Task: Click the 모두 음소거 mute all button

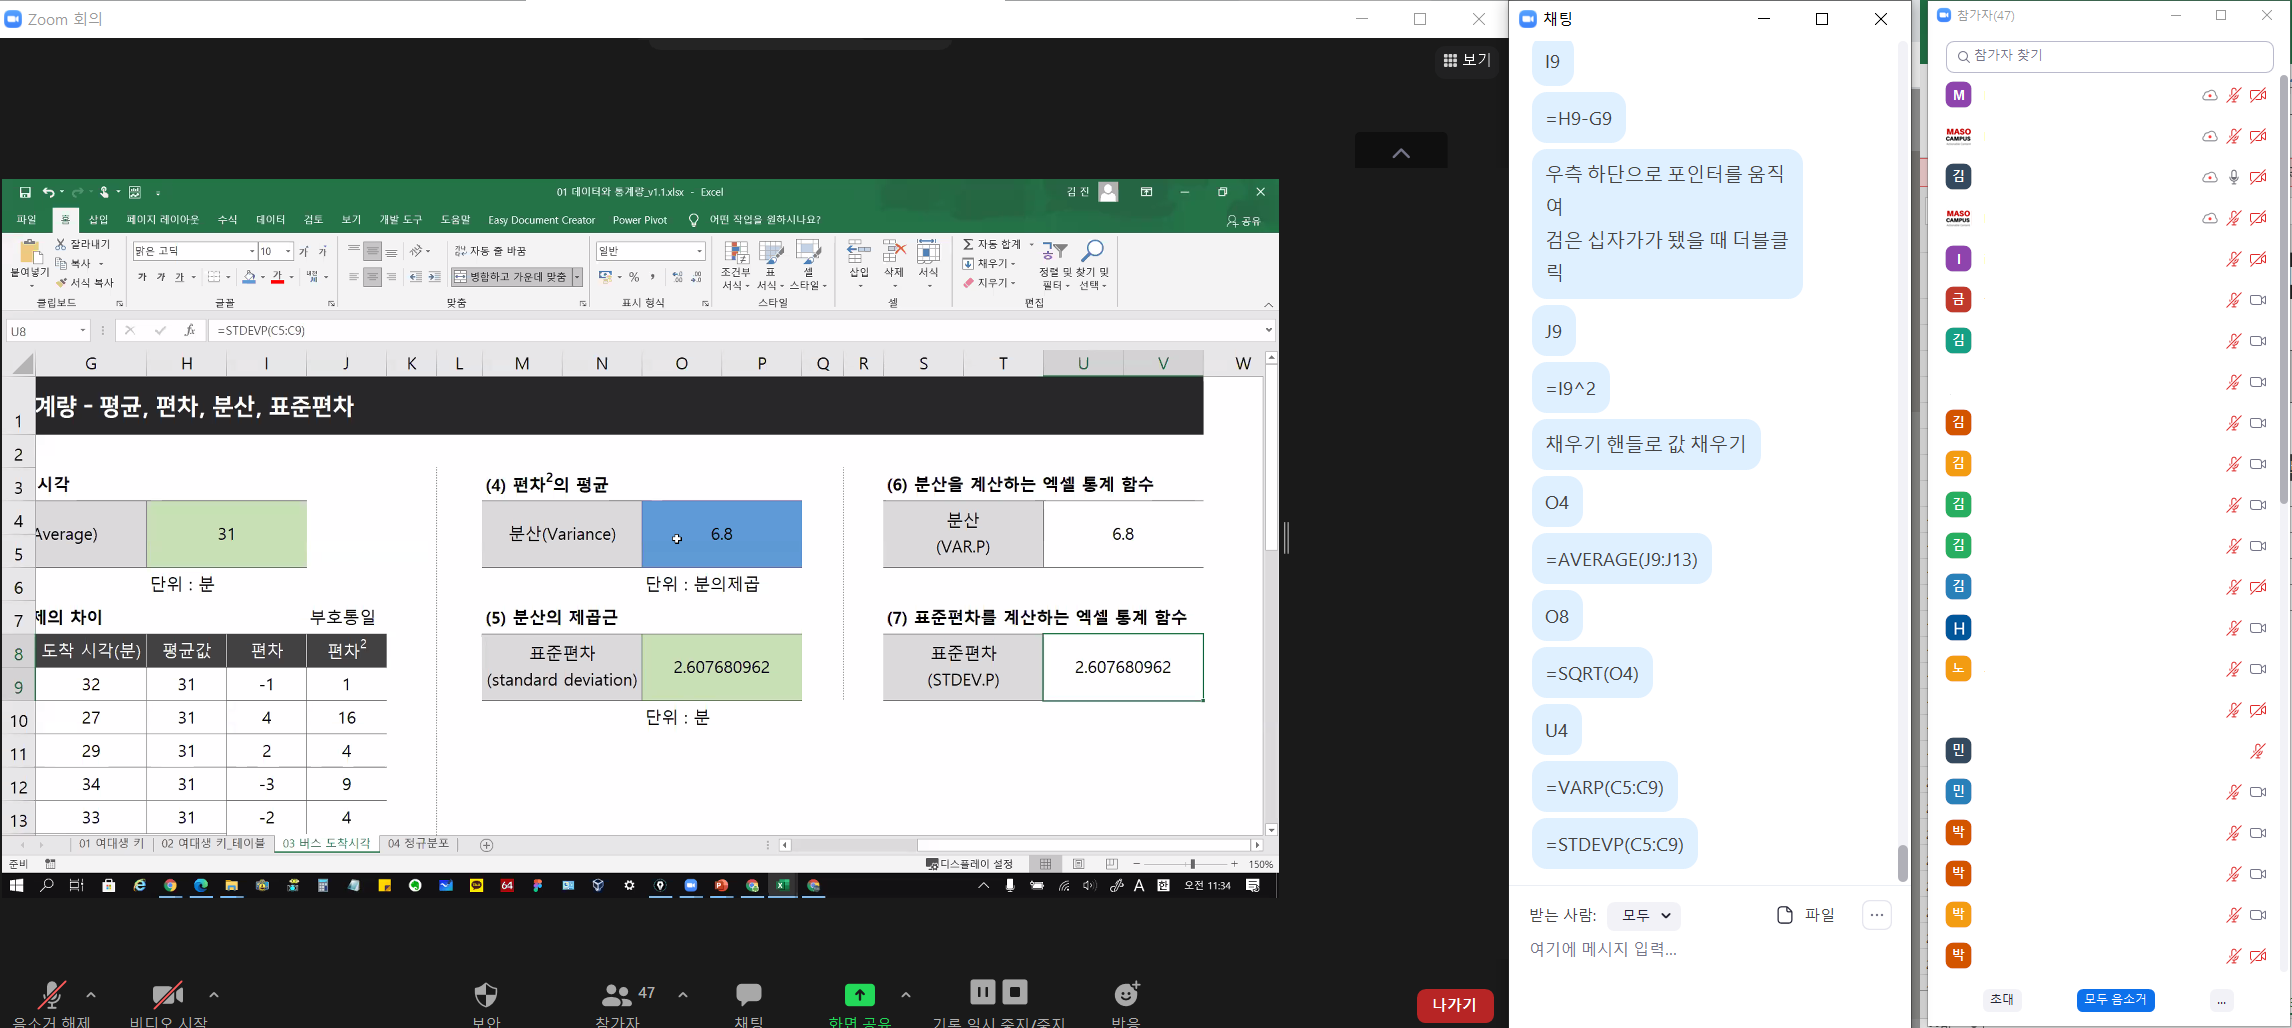Action: (x=2115, y=999)
